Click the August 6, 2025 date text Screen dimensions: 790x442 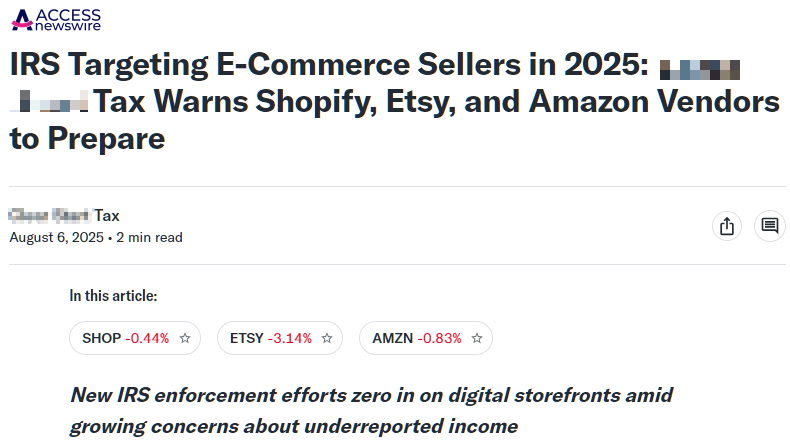[56, 237]
